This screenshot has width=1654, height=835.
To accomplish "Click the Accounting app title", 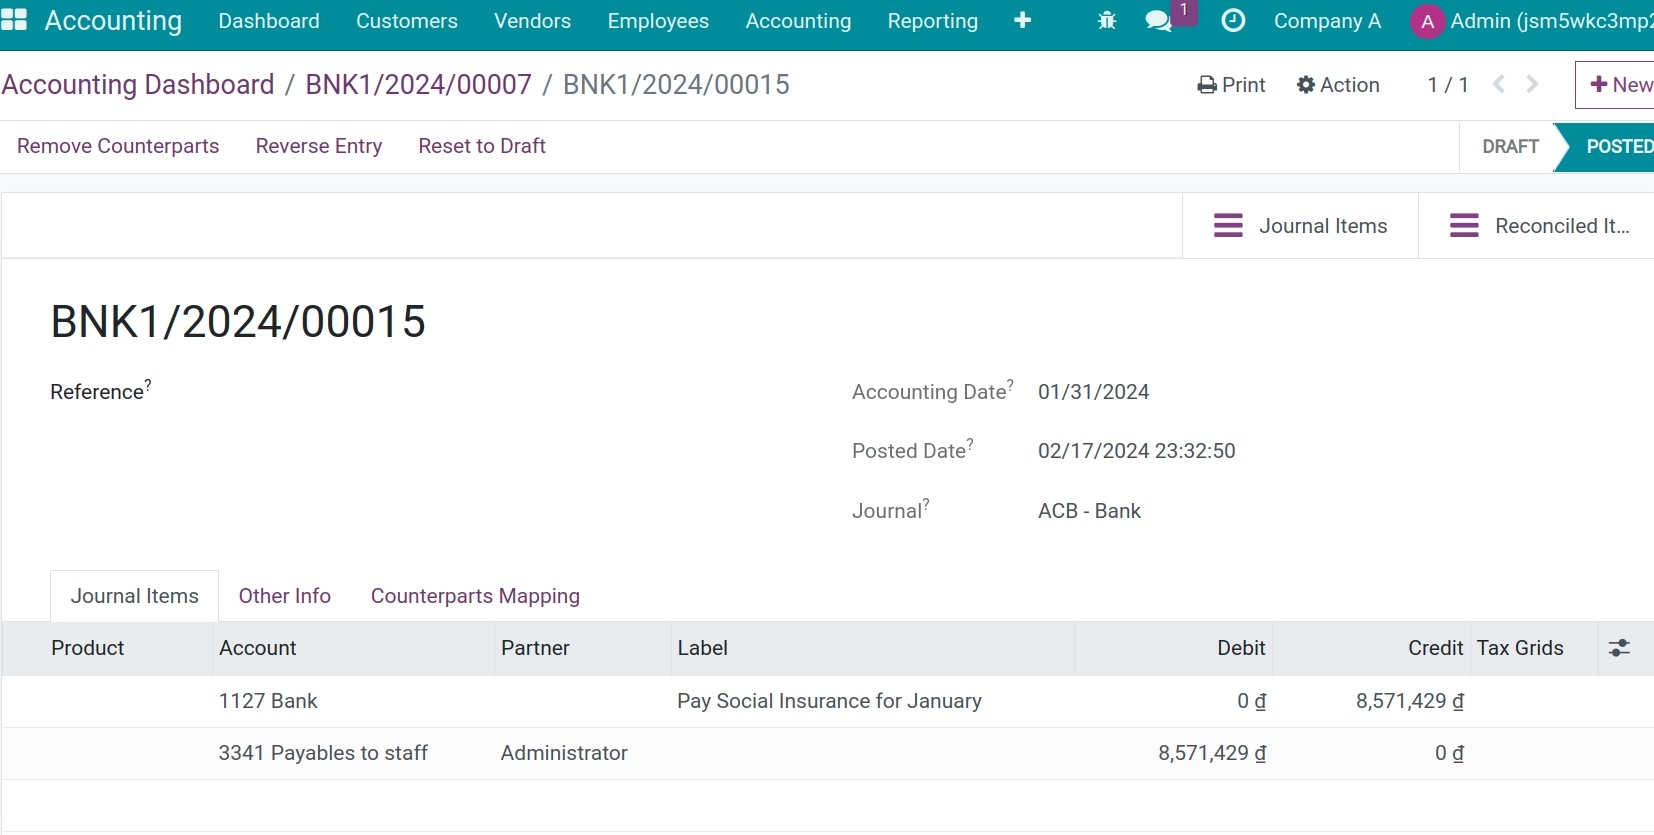I will [x=113, y=21].
